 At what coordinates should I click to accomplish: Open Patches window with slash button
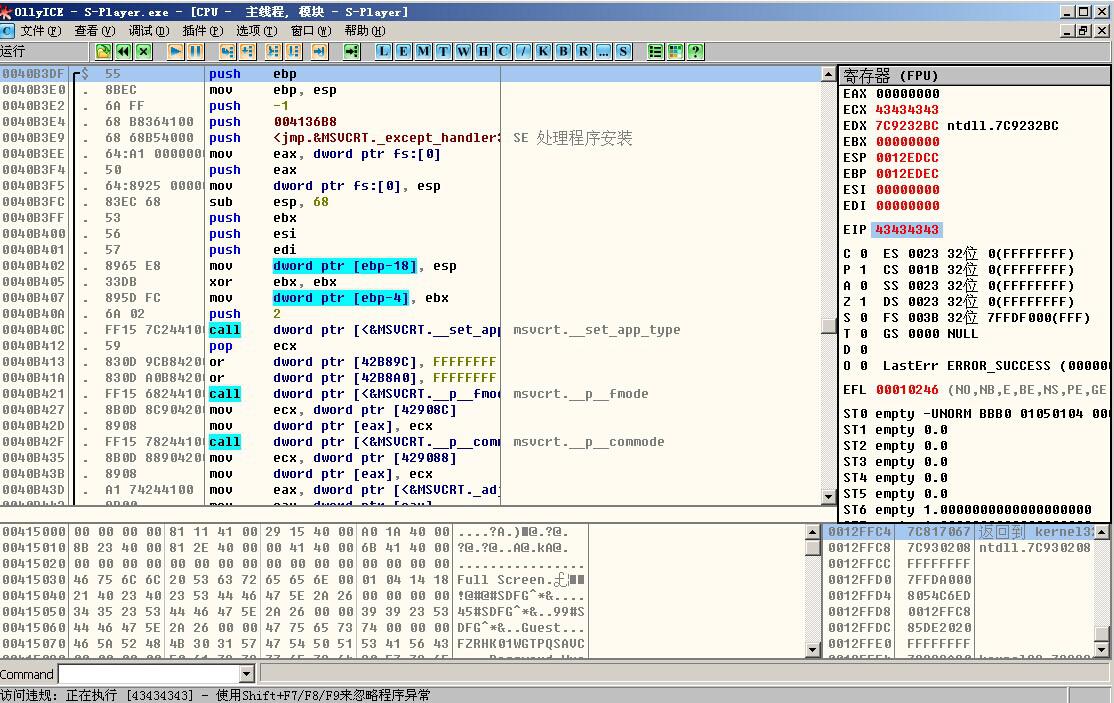point(523,51)
